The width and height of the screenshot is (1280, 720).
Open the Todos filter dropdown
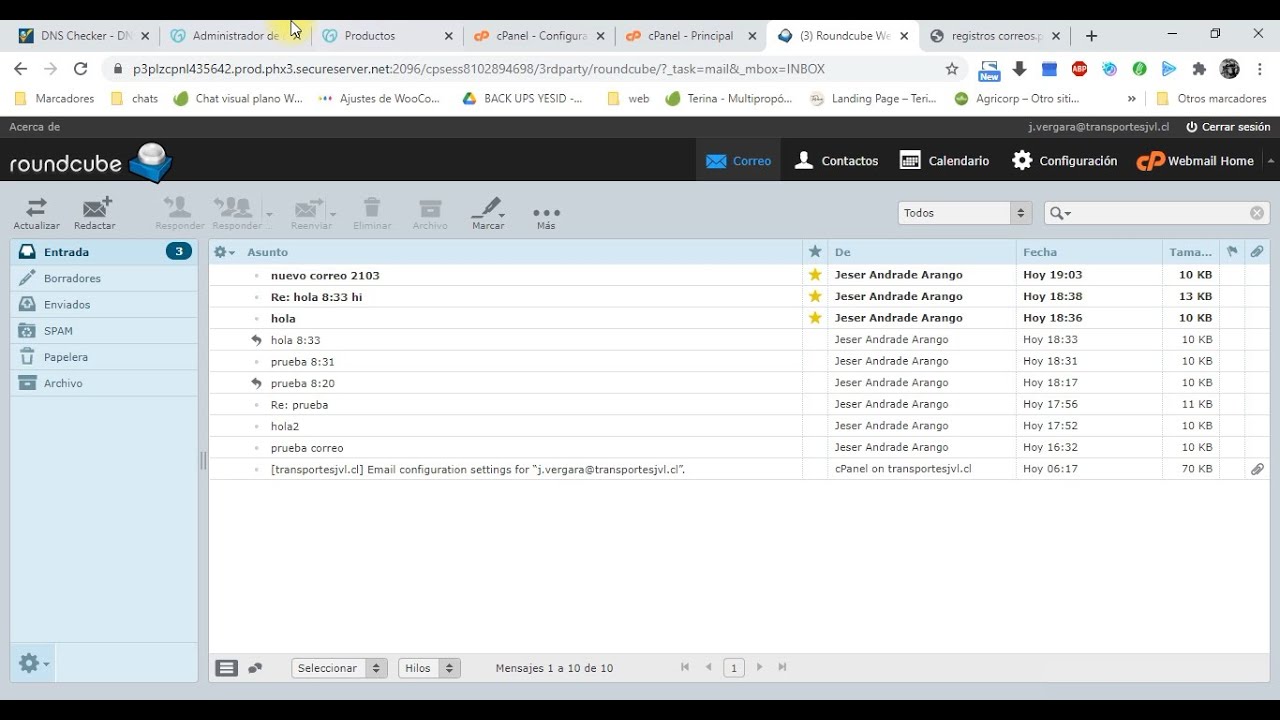coord(964,213)
